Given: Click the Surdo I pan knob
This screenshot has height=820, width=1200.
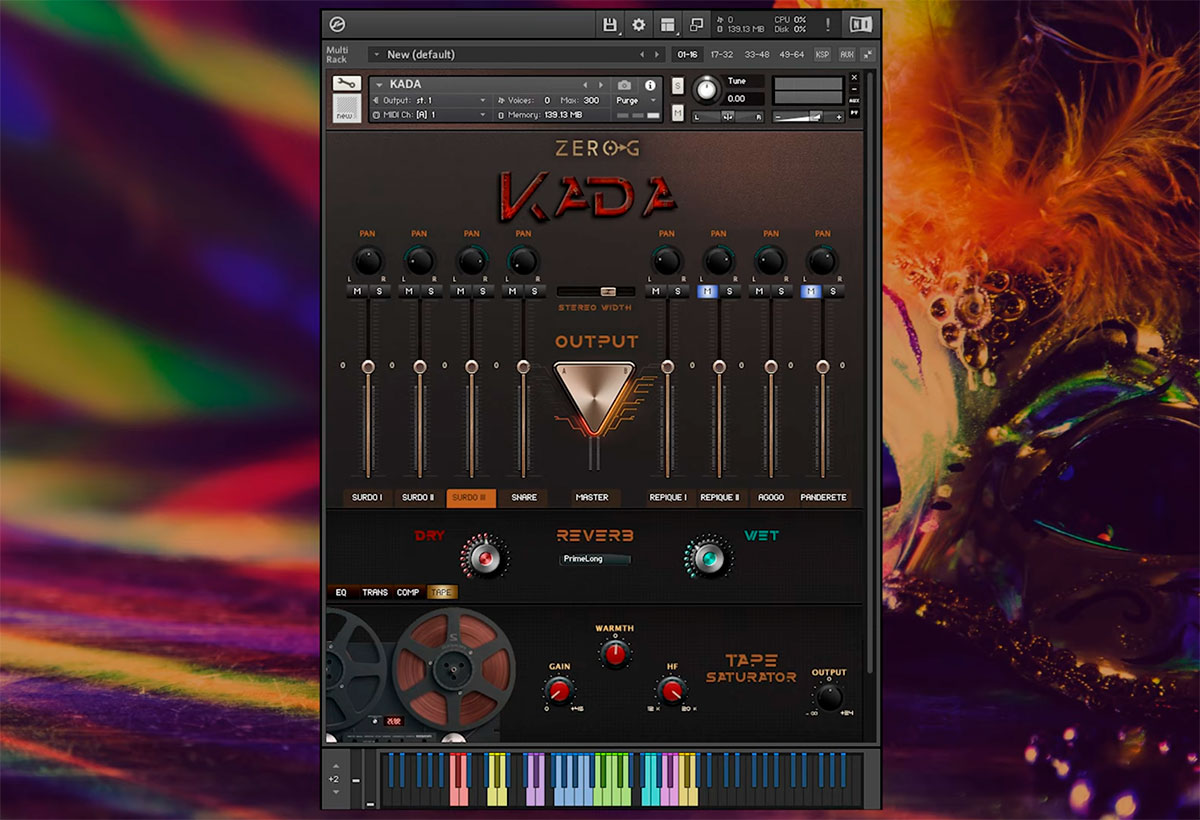Looking at the screenshot, I should coord(367,260).
